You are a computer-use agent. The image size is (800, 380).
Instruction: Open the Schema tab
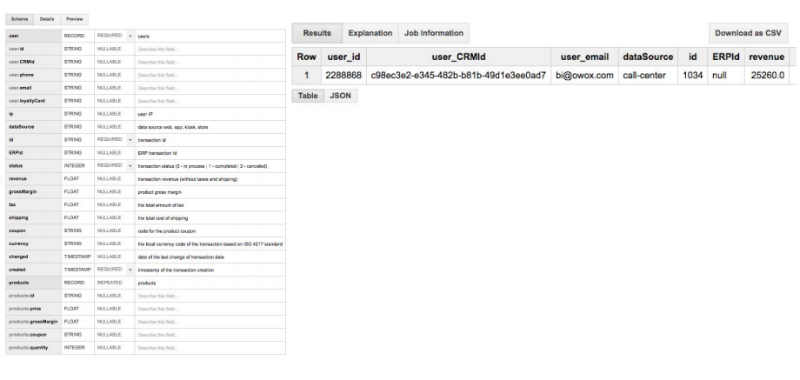(19, 19)
